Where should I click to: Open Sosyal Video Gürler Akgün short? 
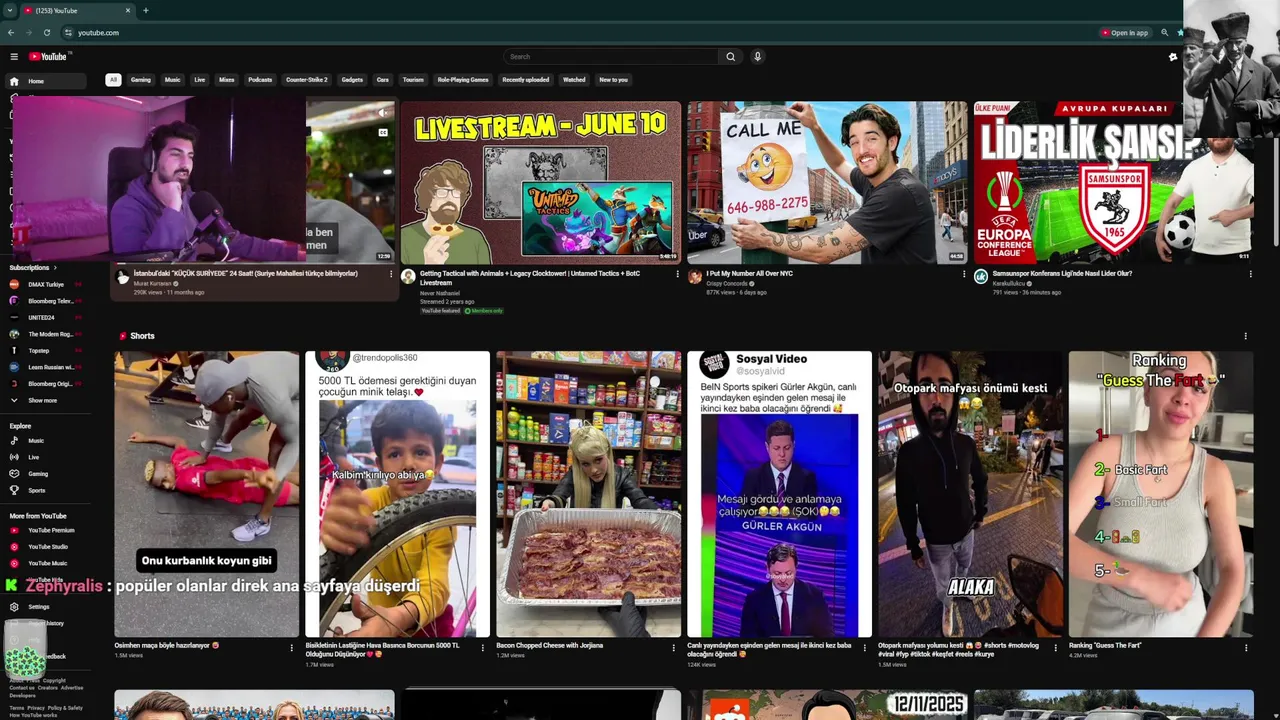(779, 494)
